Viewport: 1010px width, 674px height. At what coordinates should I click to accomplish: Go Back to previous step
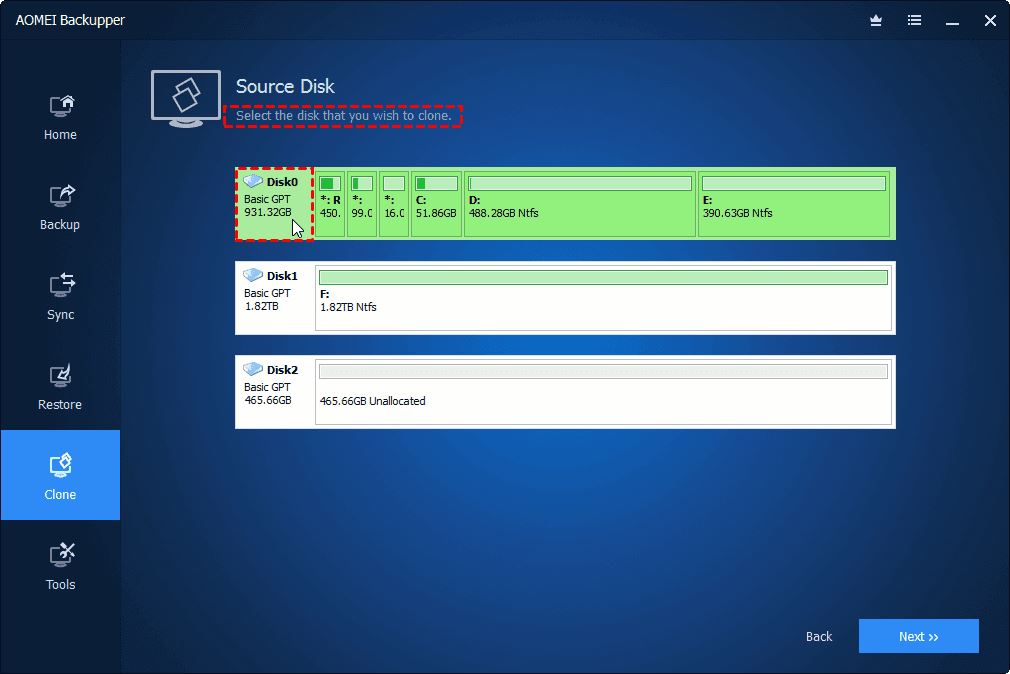click(x=819, y=637)
